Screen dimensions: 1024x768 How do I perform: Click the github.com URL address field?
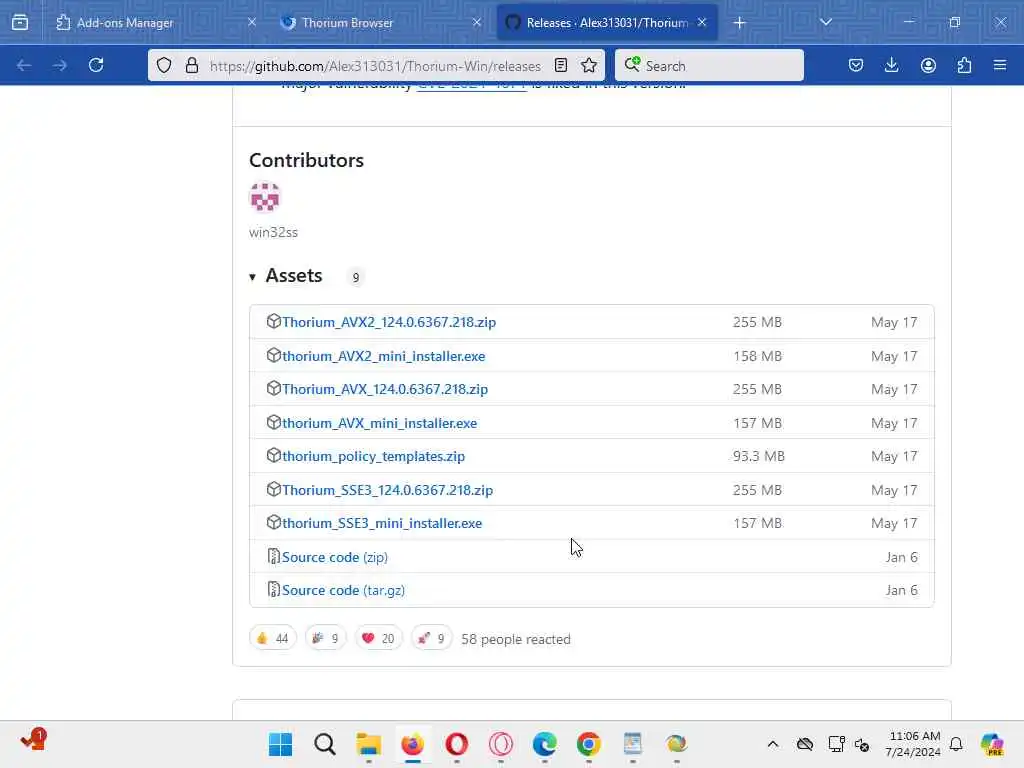(x=375, y=66)
